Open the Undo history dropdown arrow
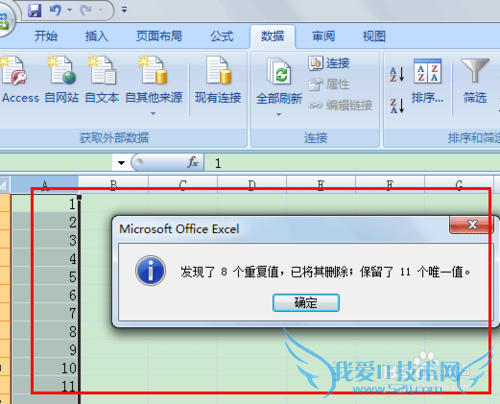 pyautogui.click(x=70, y=10)
